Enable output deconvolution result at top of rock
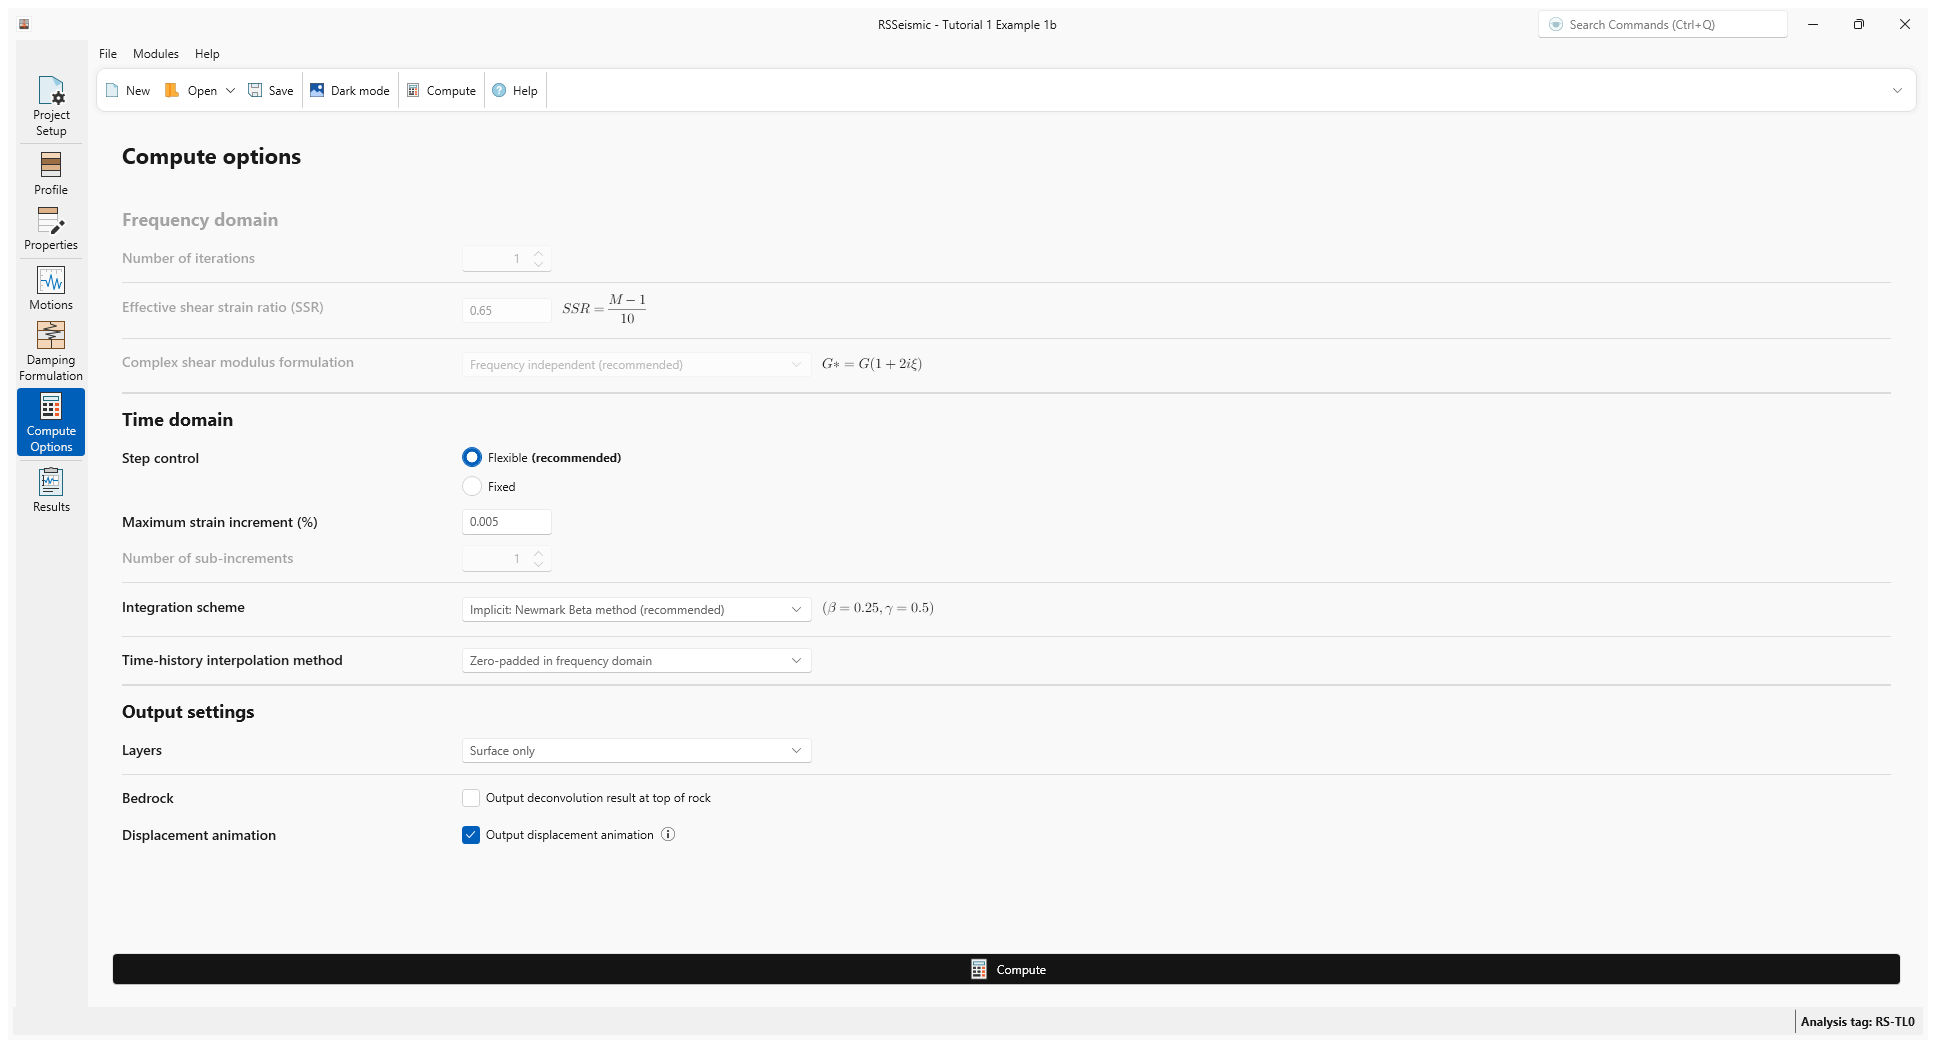The height and width of the screenshot is (1048, 1936). [x=471, y=798]
